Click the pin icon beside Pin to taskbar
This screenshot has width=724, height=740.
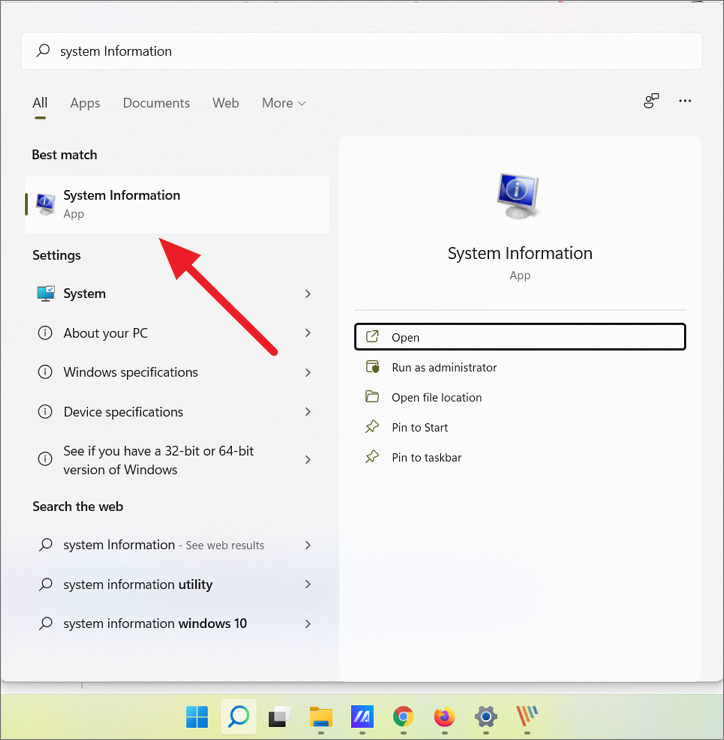tap(372, 457)
